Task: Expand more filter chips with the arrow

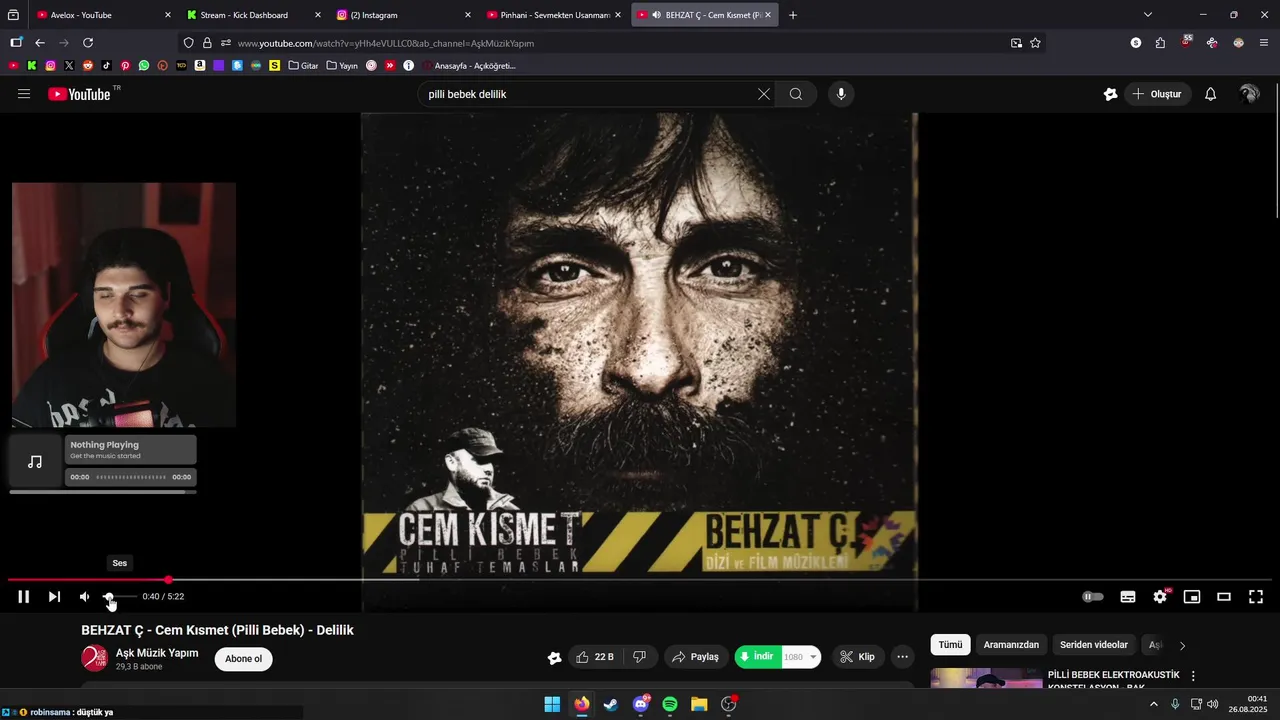Action: click(1183, 646)
